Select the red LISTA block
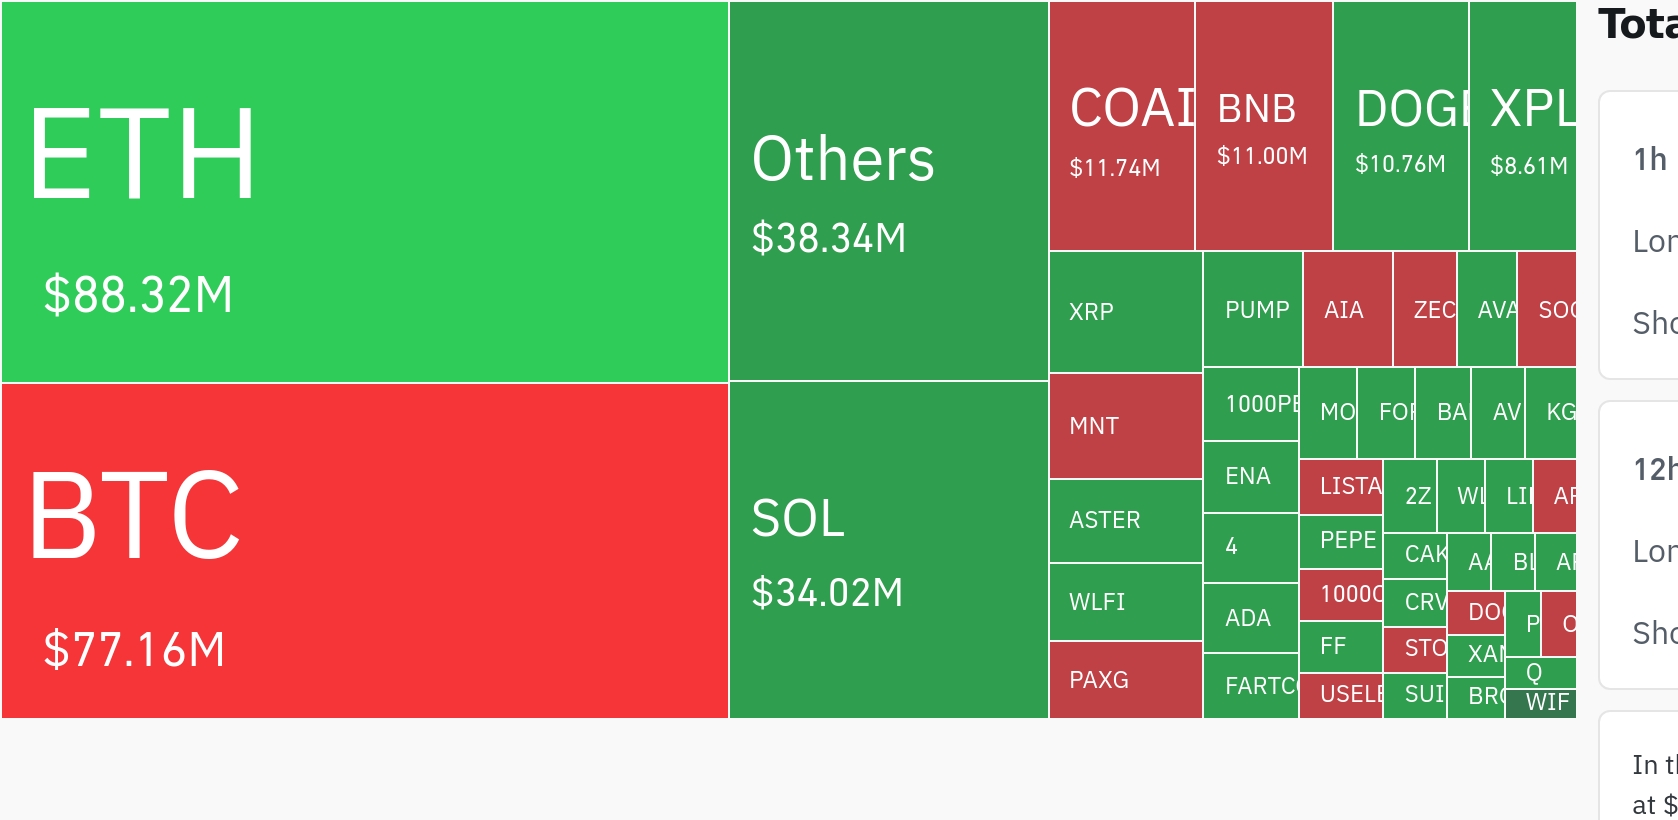 (1341, 487)
